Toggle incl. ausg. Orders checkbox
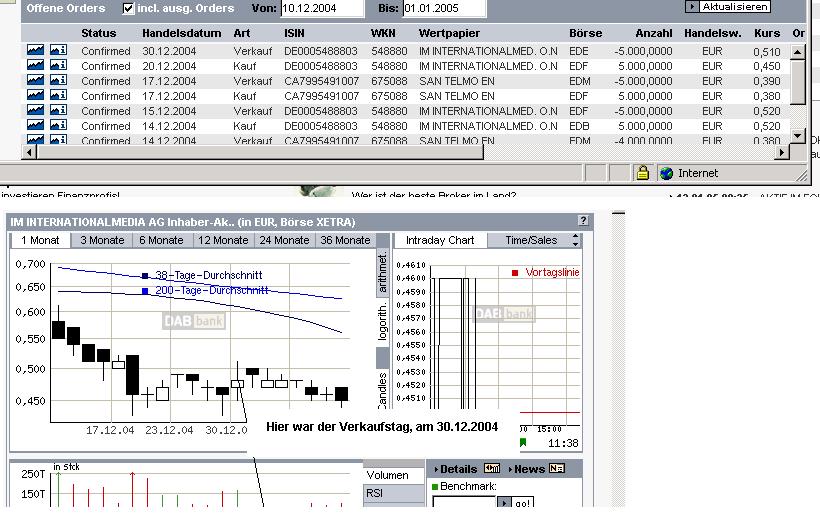The image size is (820, 514). coord(128,8)
